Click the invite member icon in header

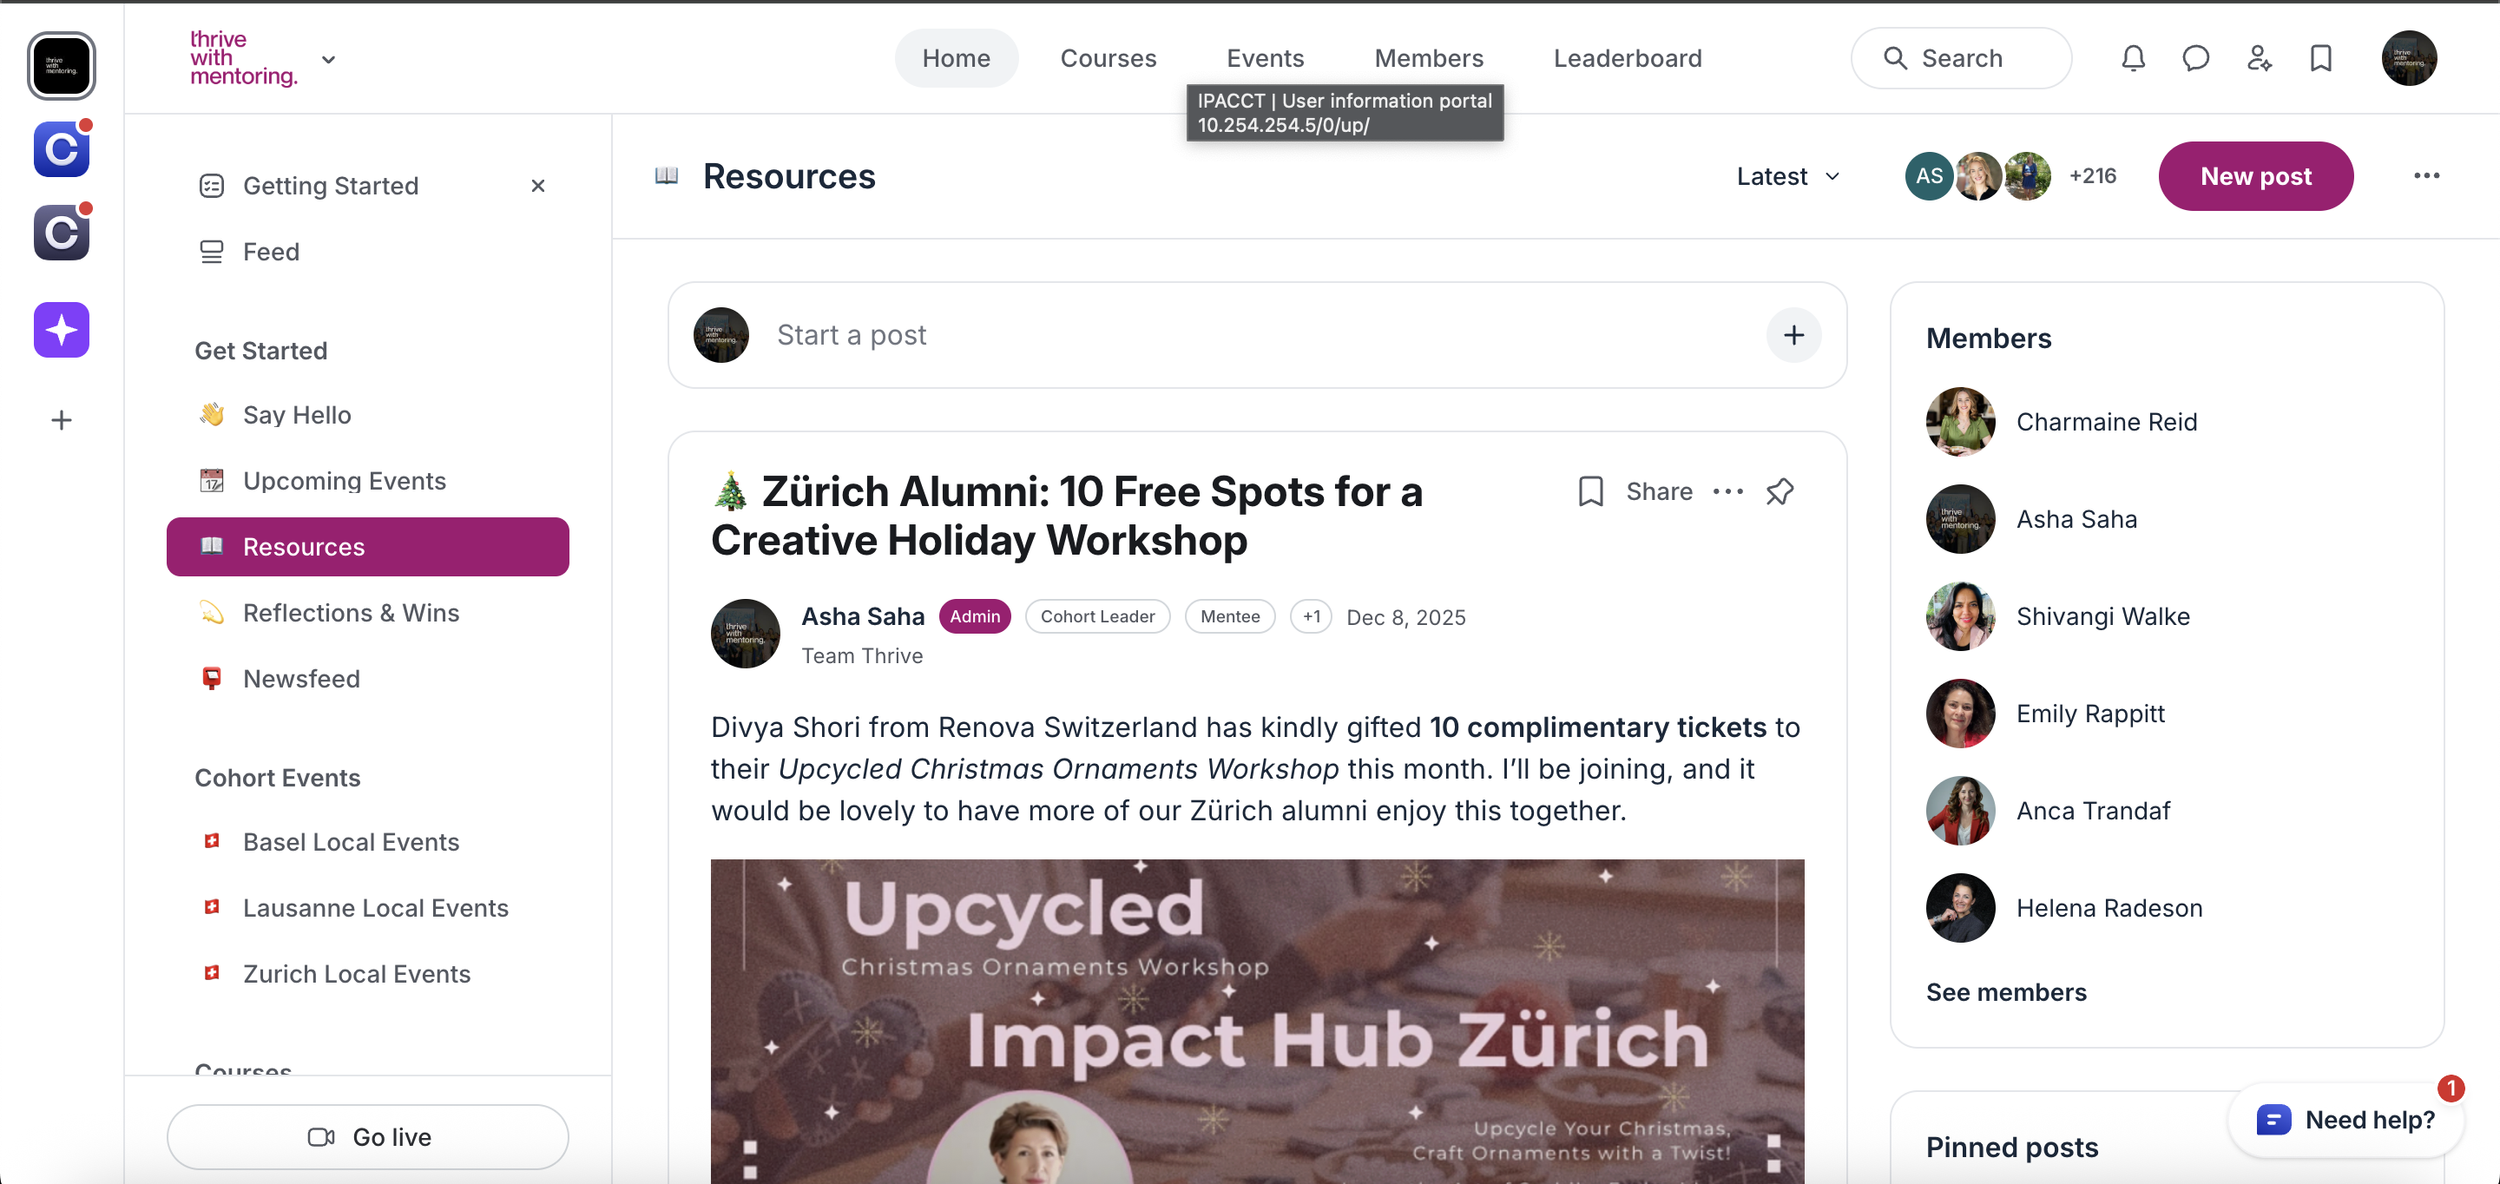click(2259, 59)
